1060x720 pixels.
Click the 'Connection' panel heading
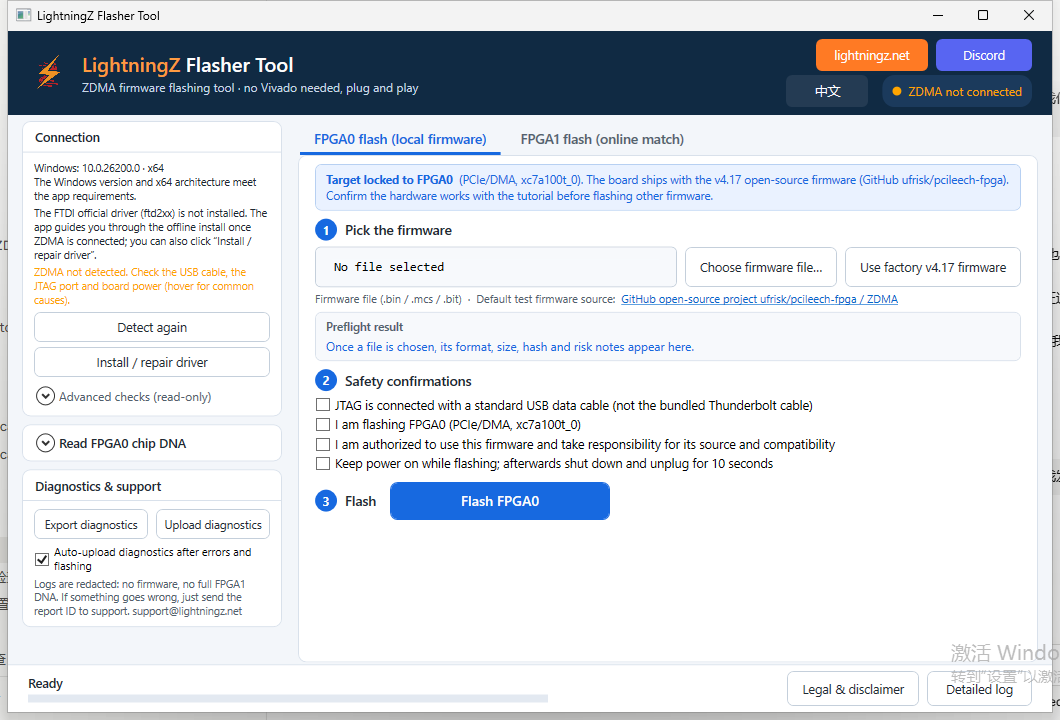(67, 137)
